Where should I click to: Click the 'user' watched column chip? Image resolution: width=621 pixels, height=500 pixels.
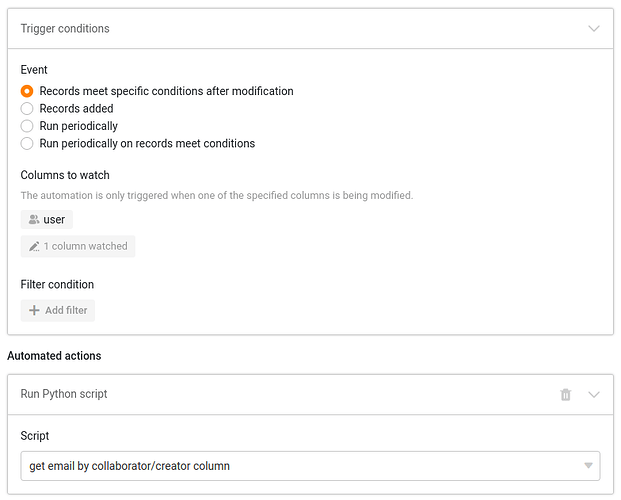(x=47, y=220)
